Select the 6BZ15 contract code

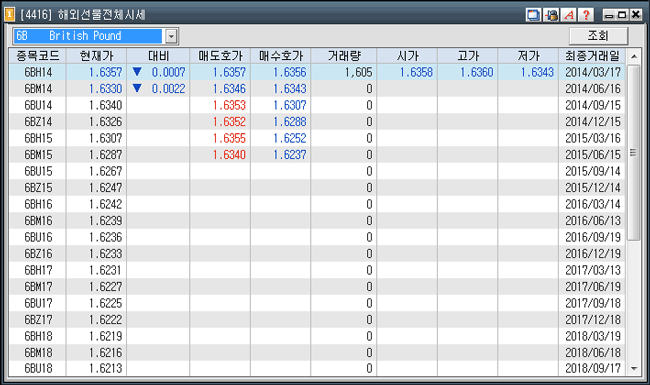coord(38,188)
